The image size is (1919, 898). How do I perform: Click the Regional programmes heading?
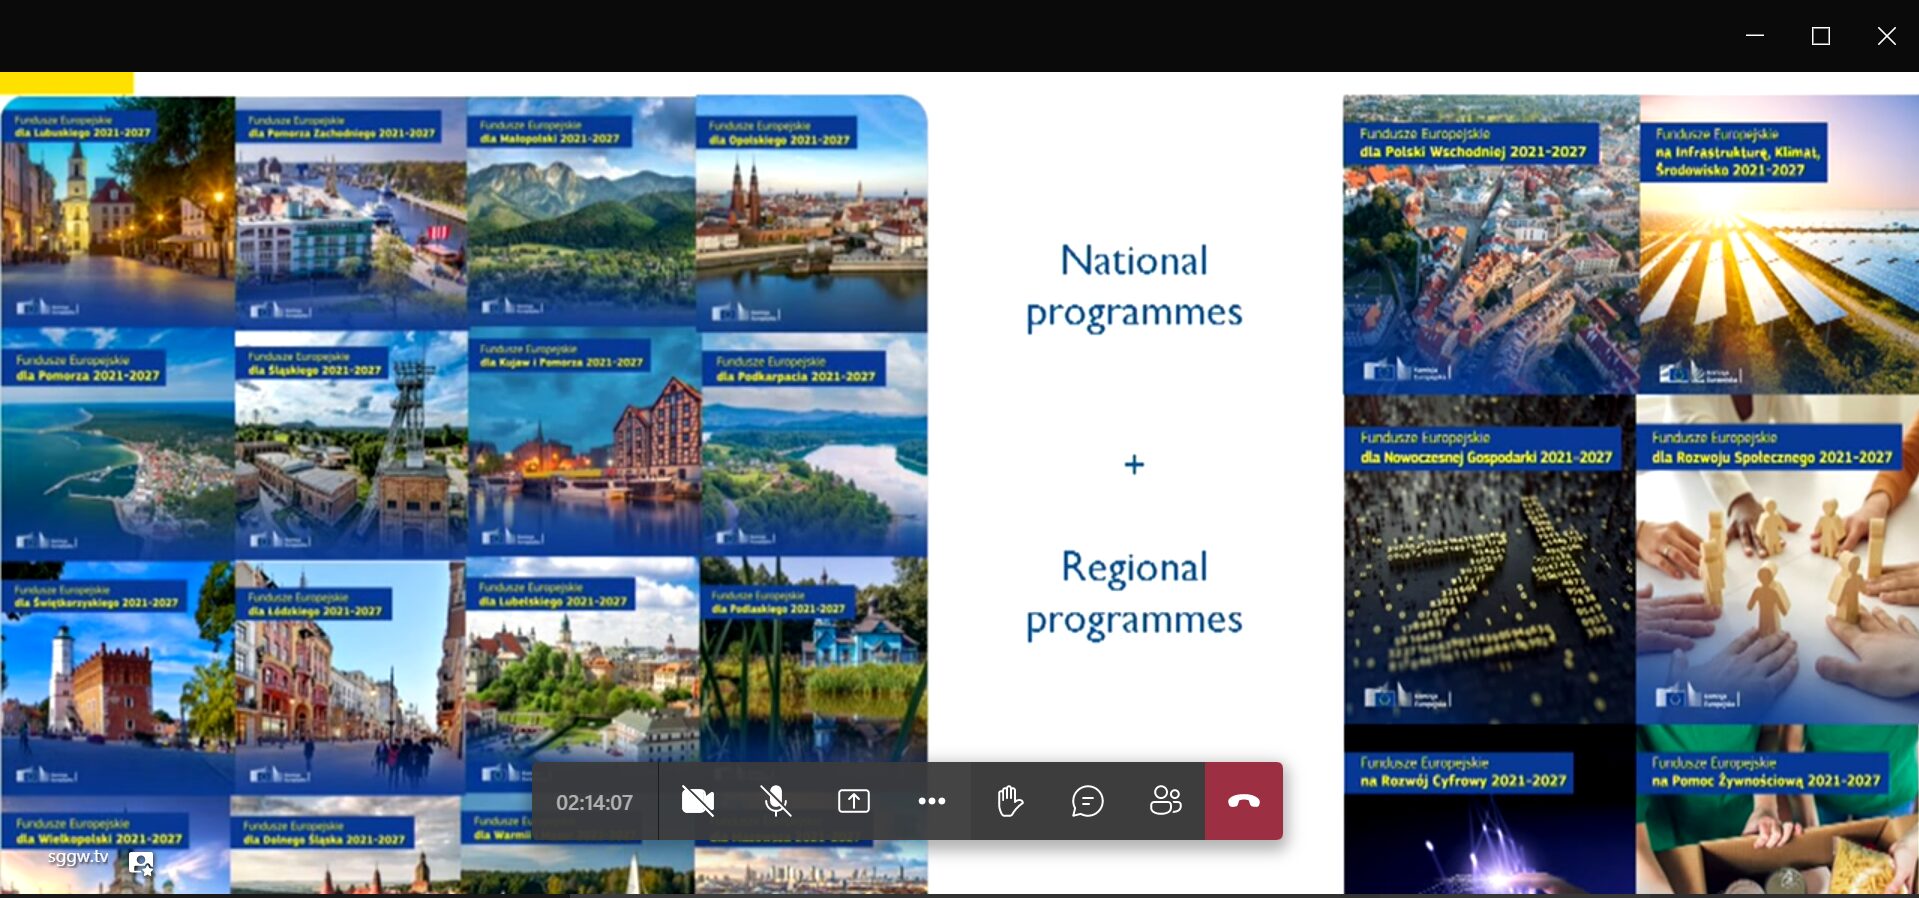(x=1134, y=593)
